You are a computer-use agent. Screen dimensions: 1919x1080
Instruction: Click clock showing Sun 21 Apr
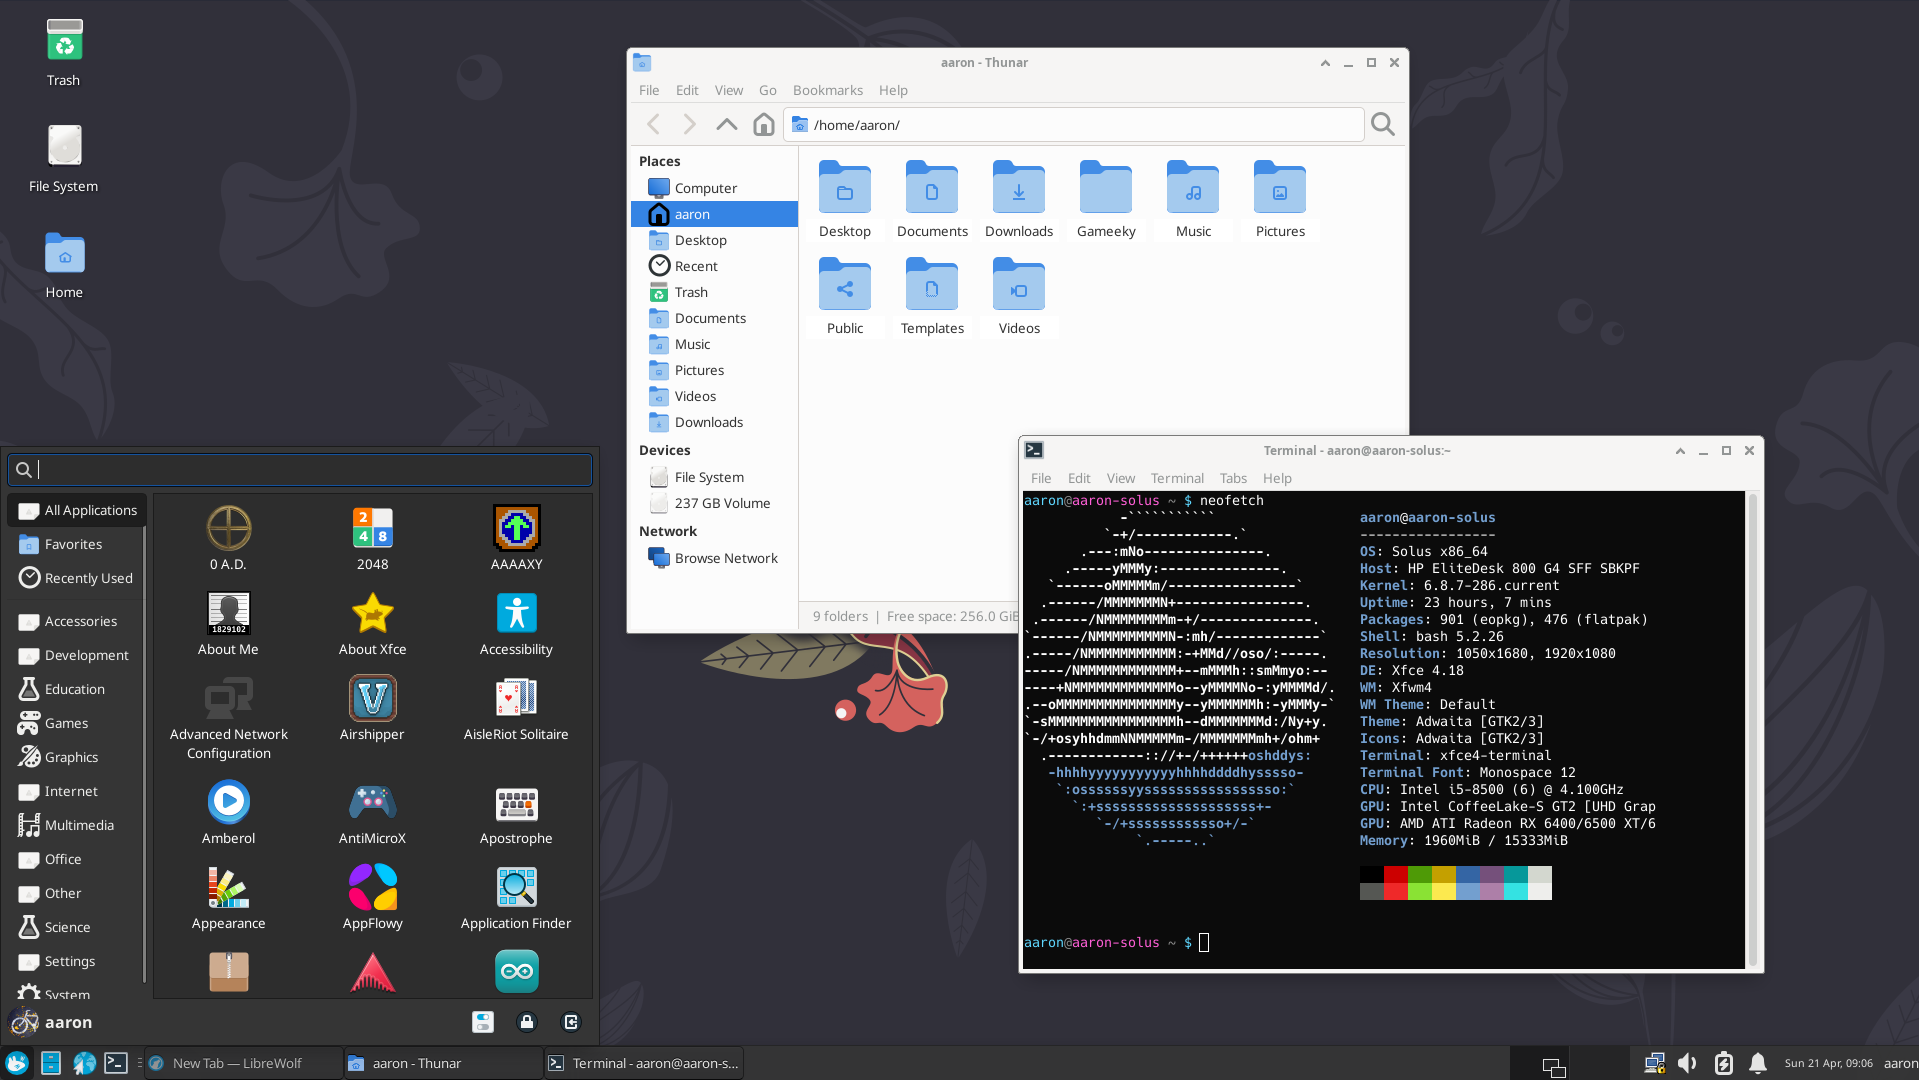click(x=1828, y=1063)
